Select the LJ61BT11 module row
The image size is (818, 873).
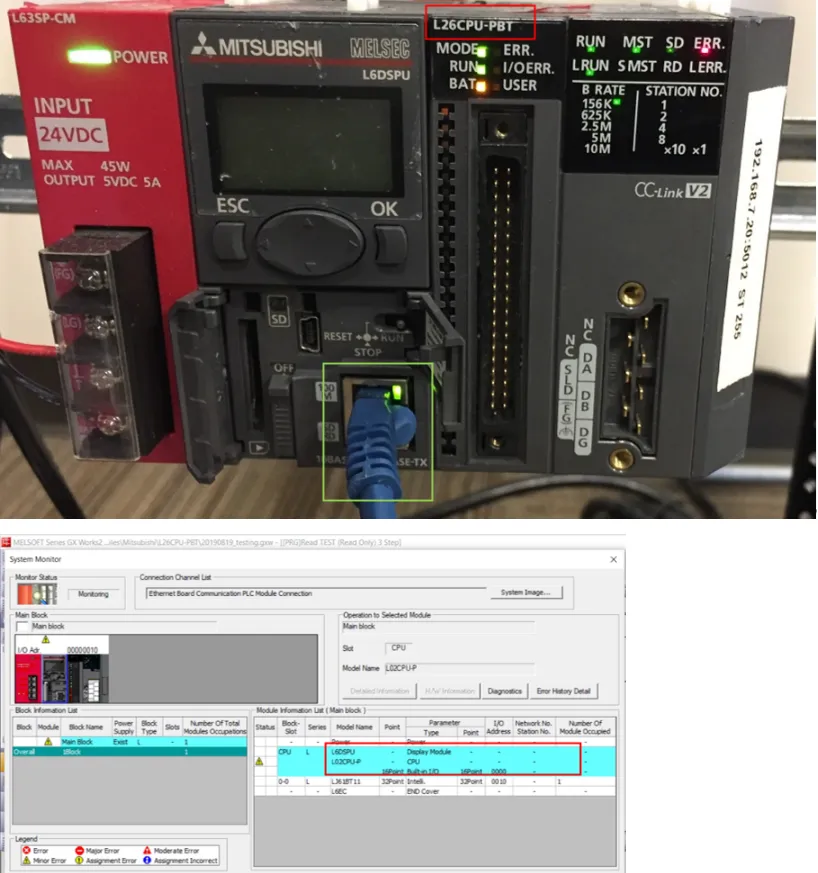pos(435,782)
